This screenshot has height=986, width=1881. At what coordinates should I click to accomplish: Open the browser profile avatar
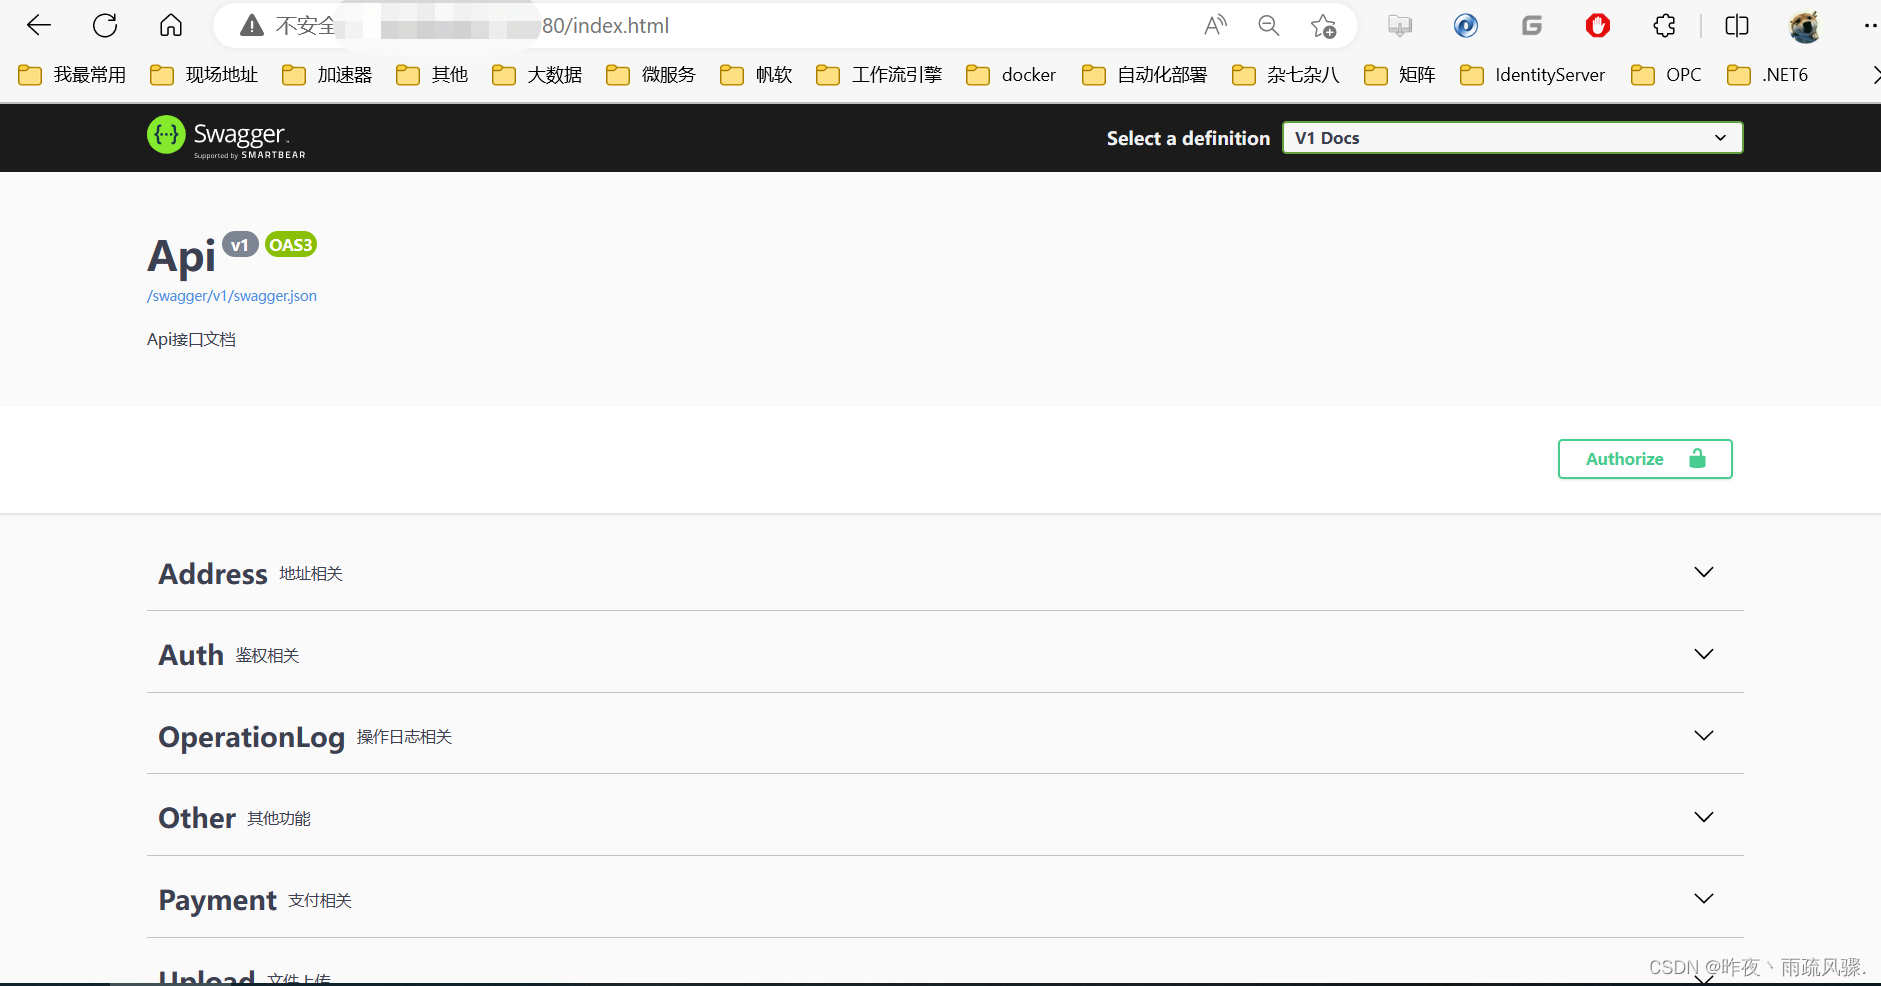[1804, 26]
